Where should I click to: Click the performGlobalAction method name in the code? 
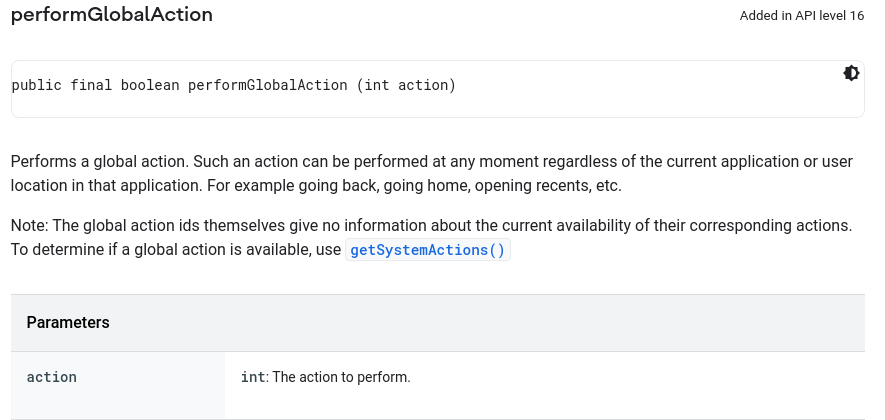268,85
